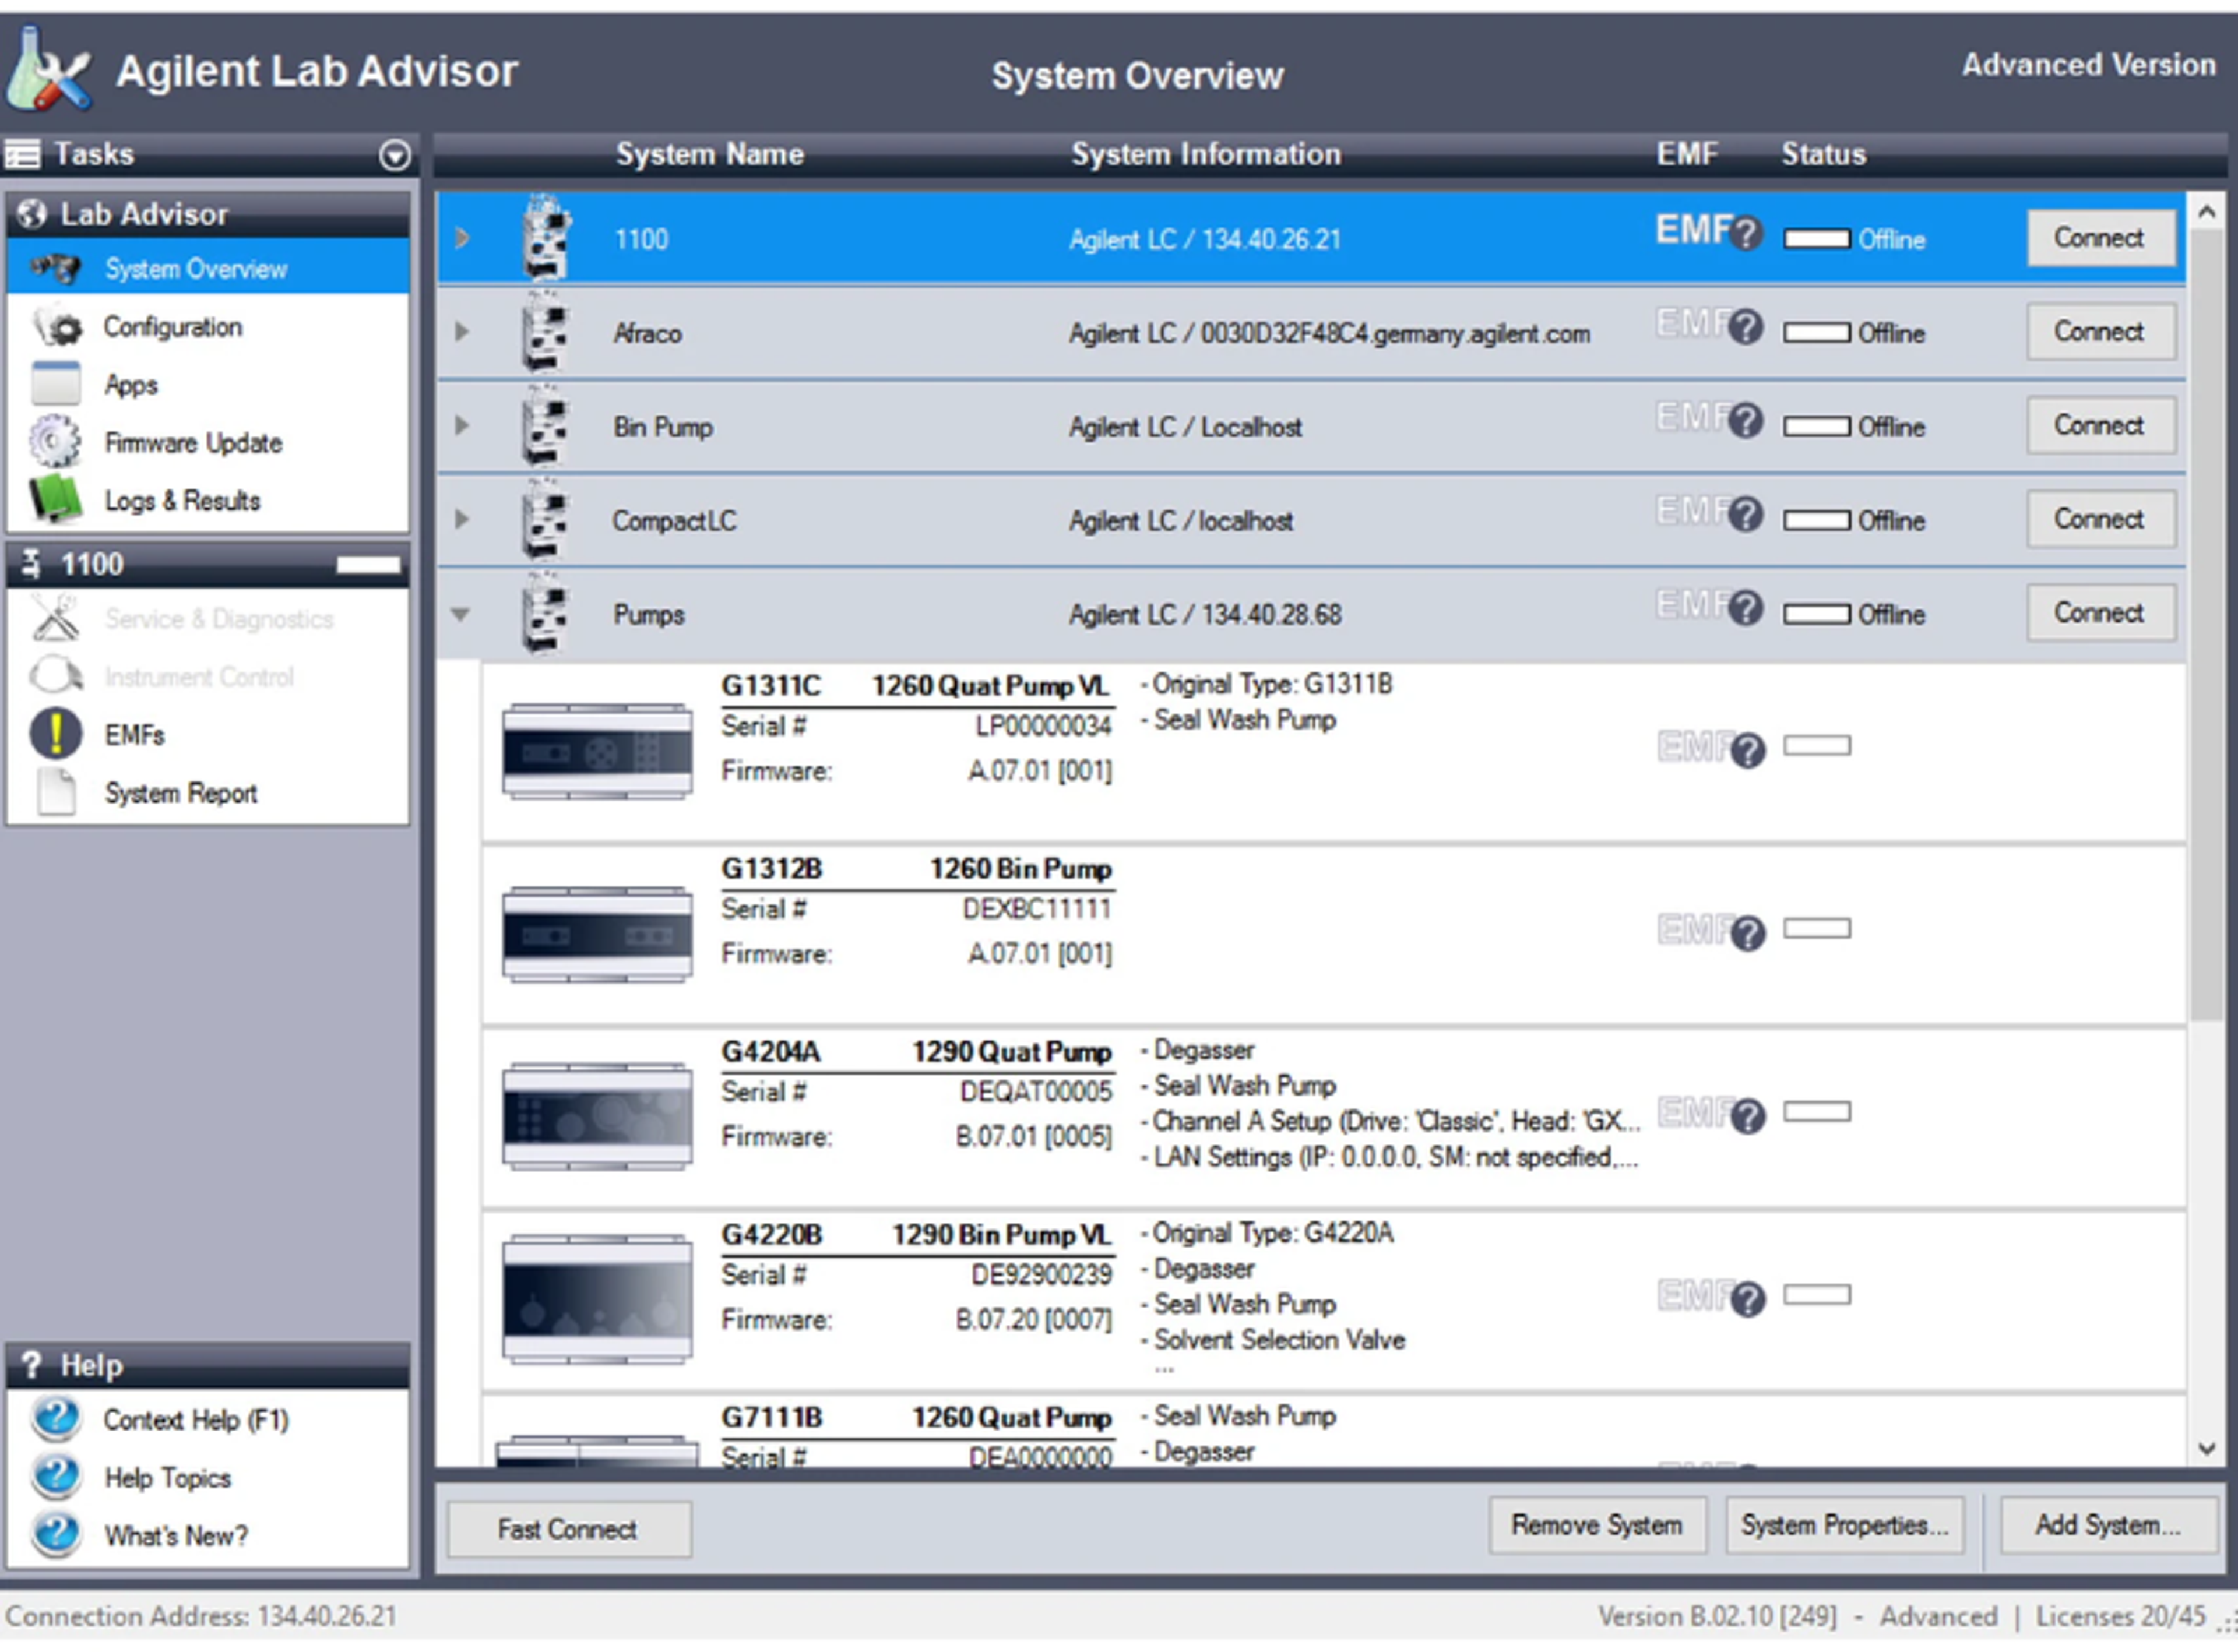The width and height of the screenshot is (2238, 1652).
Task: Open Logs & Results book icon
Action: (56, 499)
